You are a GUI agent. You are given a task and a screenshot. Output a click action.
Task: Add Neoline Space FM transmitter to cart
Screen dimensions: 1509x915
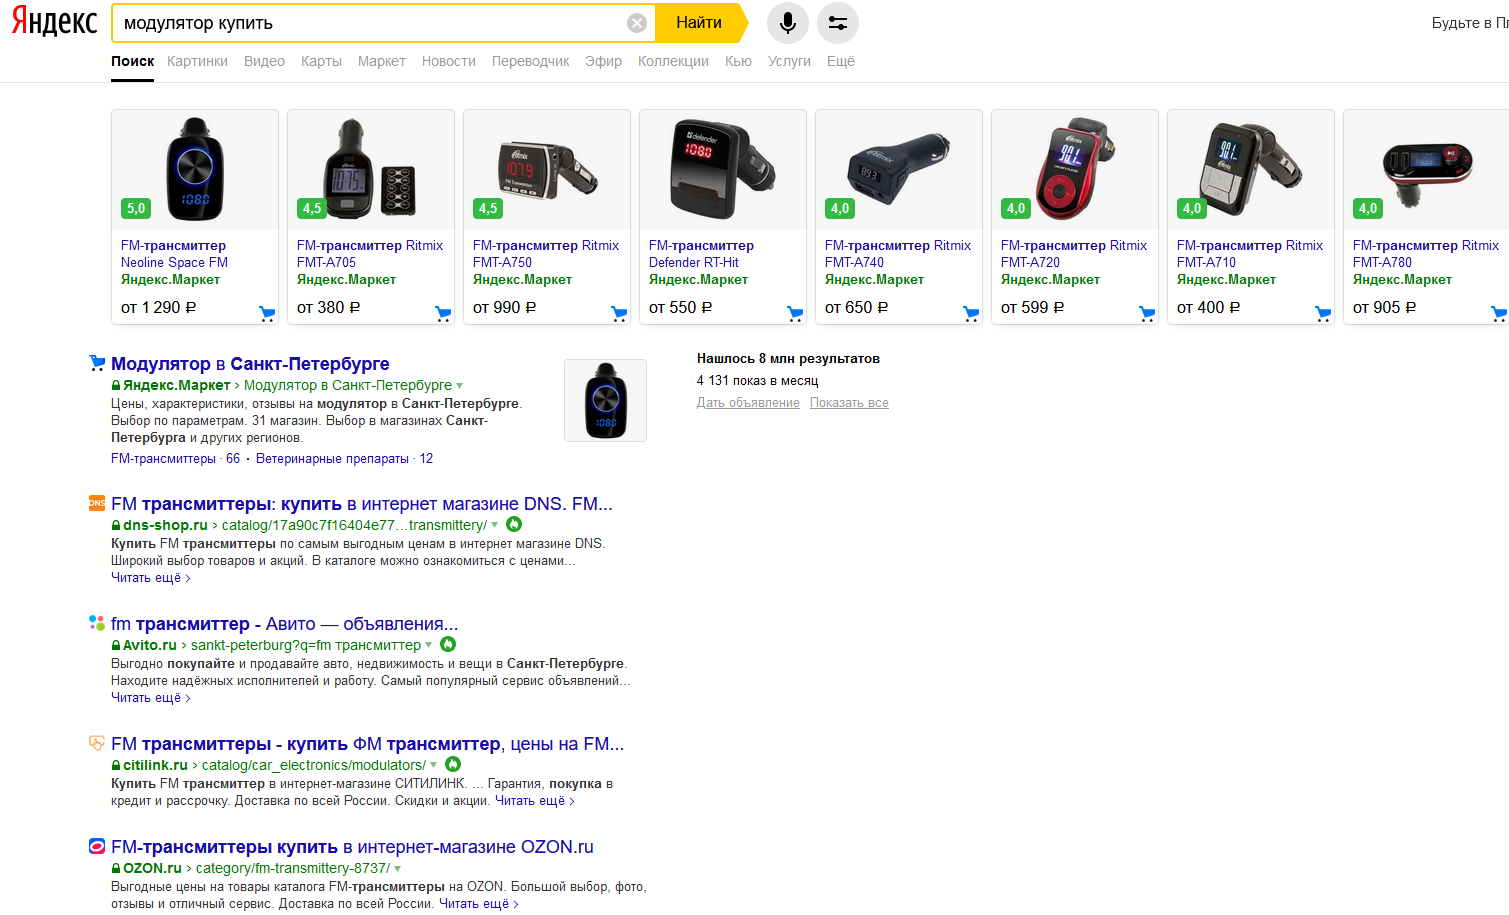[x=267, y=314]
